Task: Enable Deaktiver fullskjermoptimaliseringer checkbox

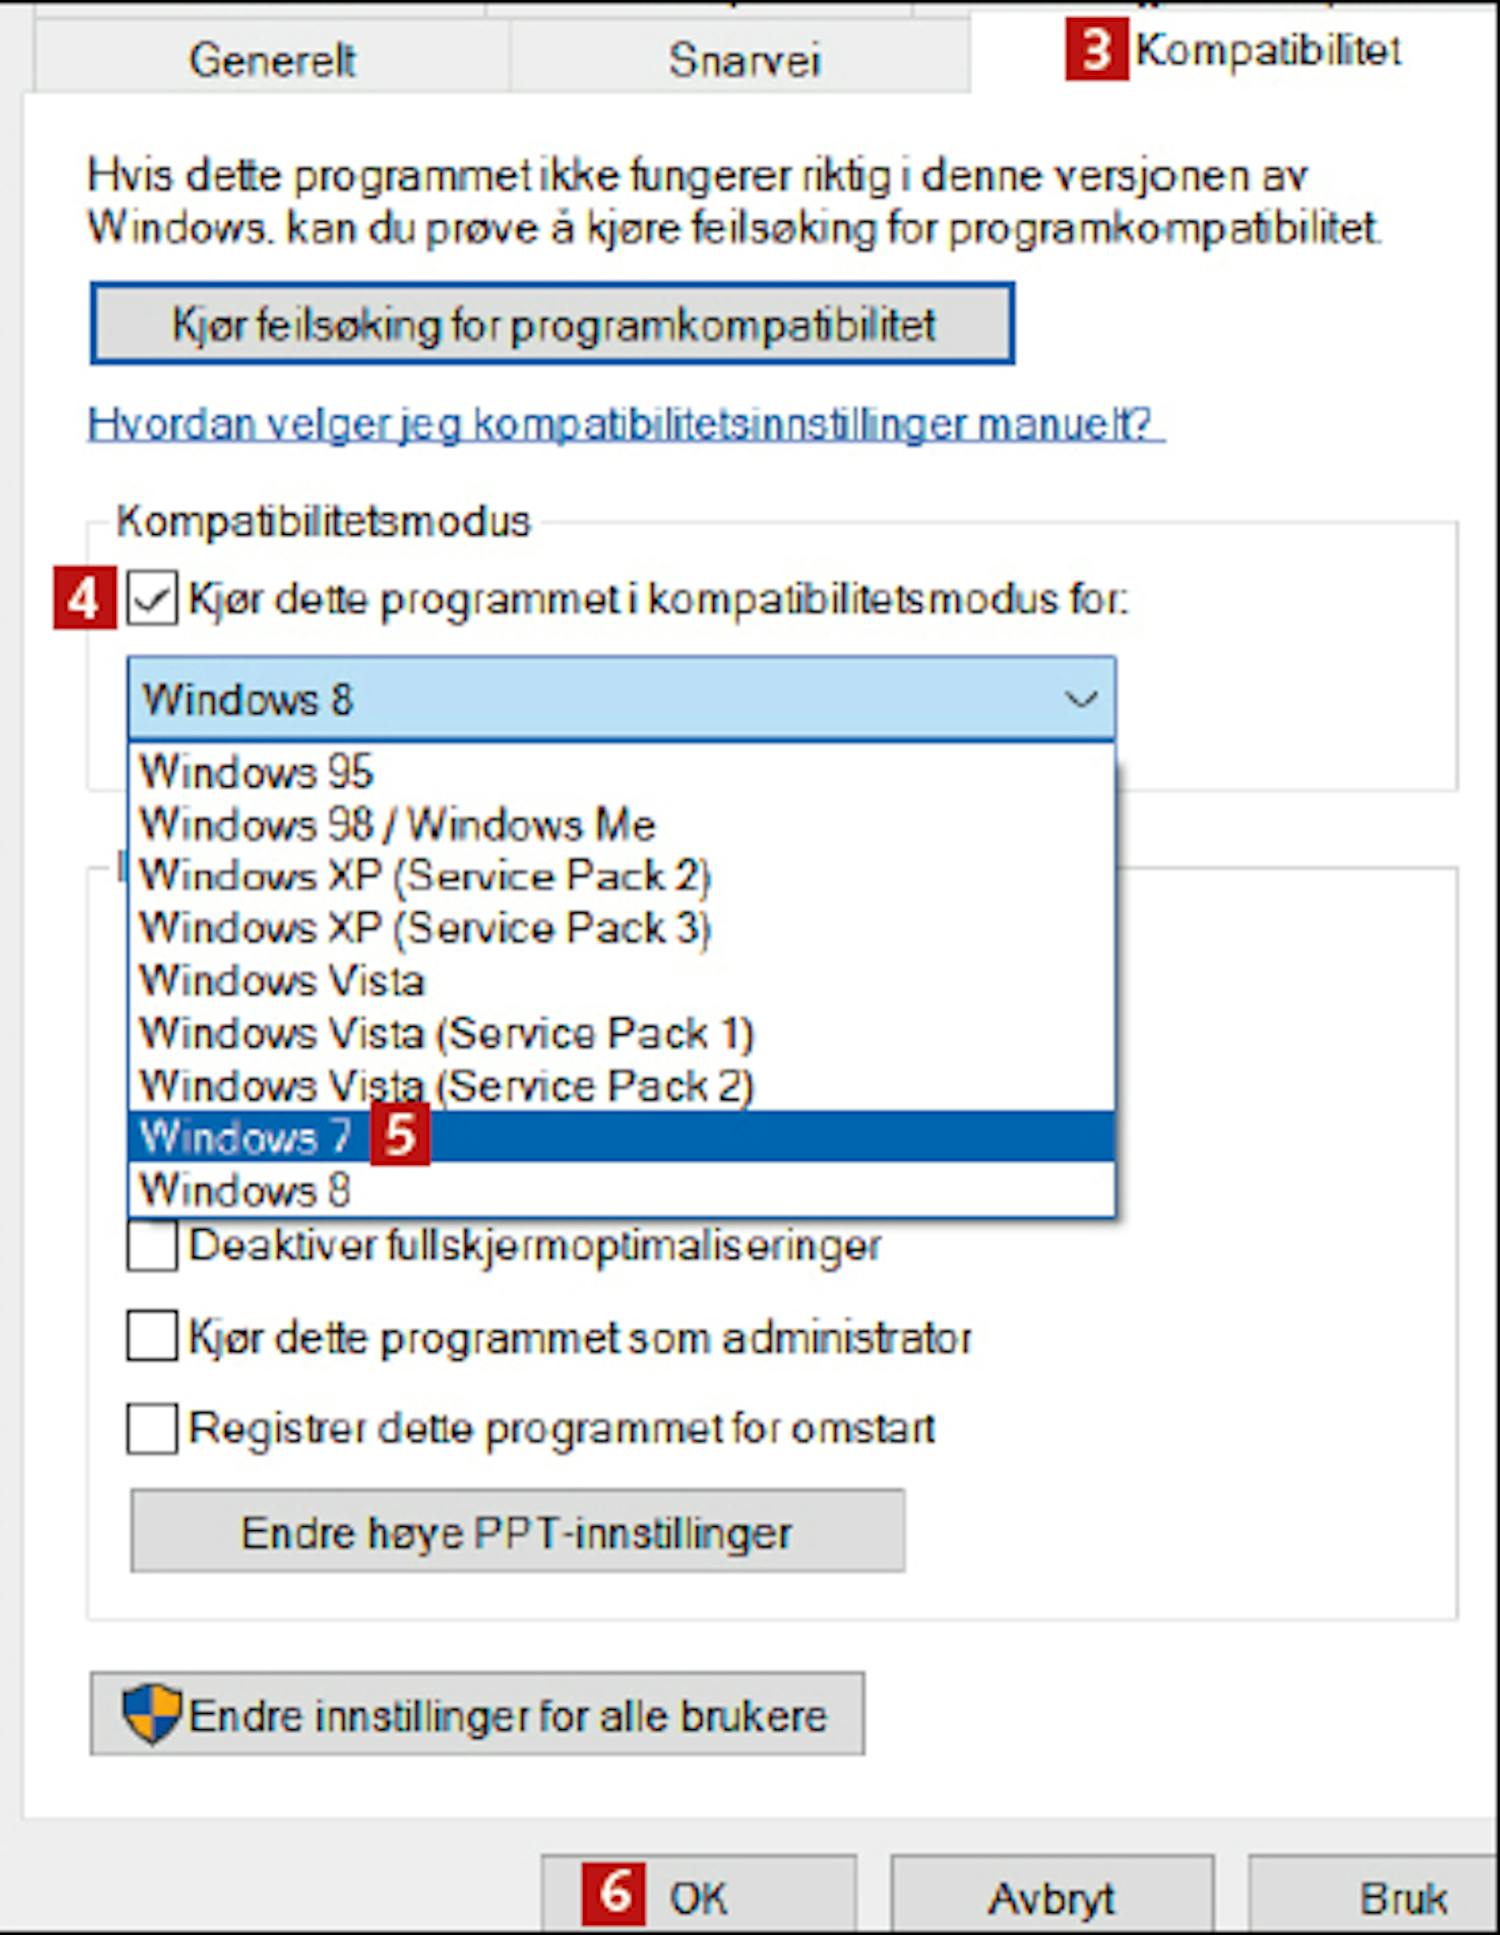Action: (152, 1245)
